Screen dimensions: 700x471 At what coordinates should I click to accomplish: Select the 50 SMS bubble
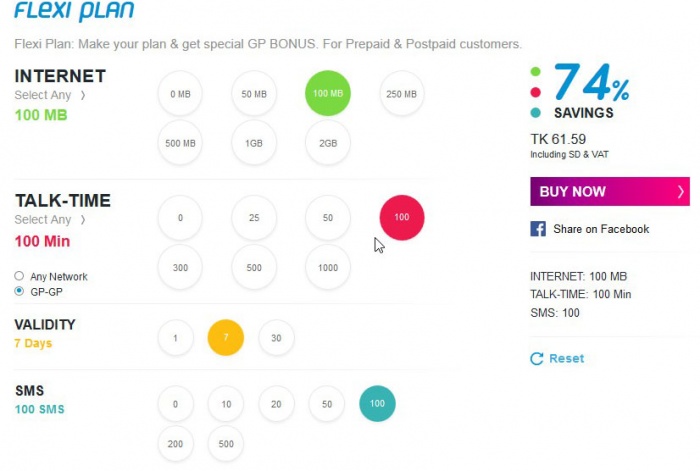coord(327,403)
